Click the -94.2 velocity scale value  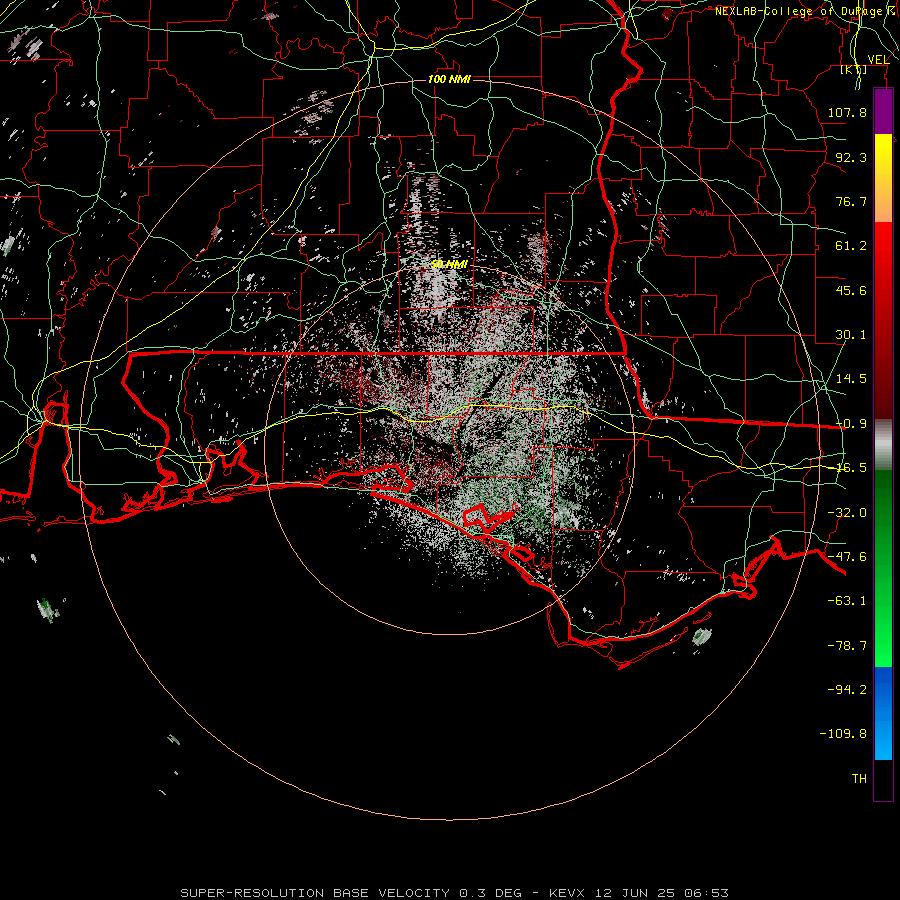pos(847,689)
